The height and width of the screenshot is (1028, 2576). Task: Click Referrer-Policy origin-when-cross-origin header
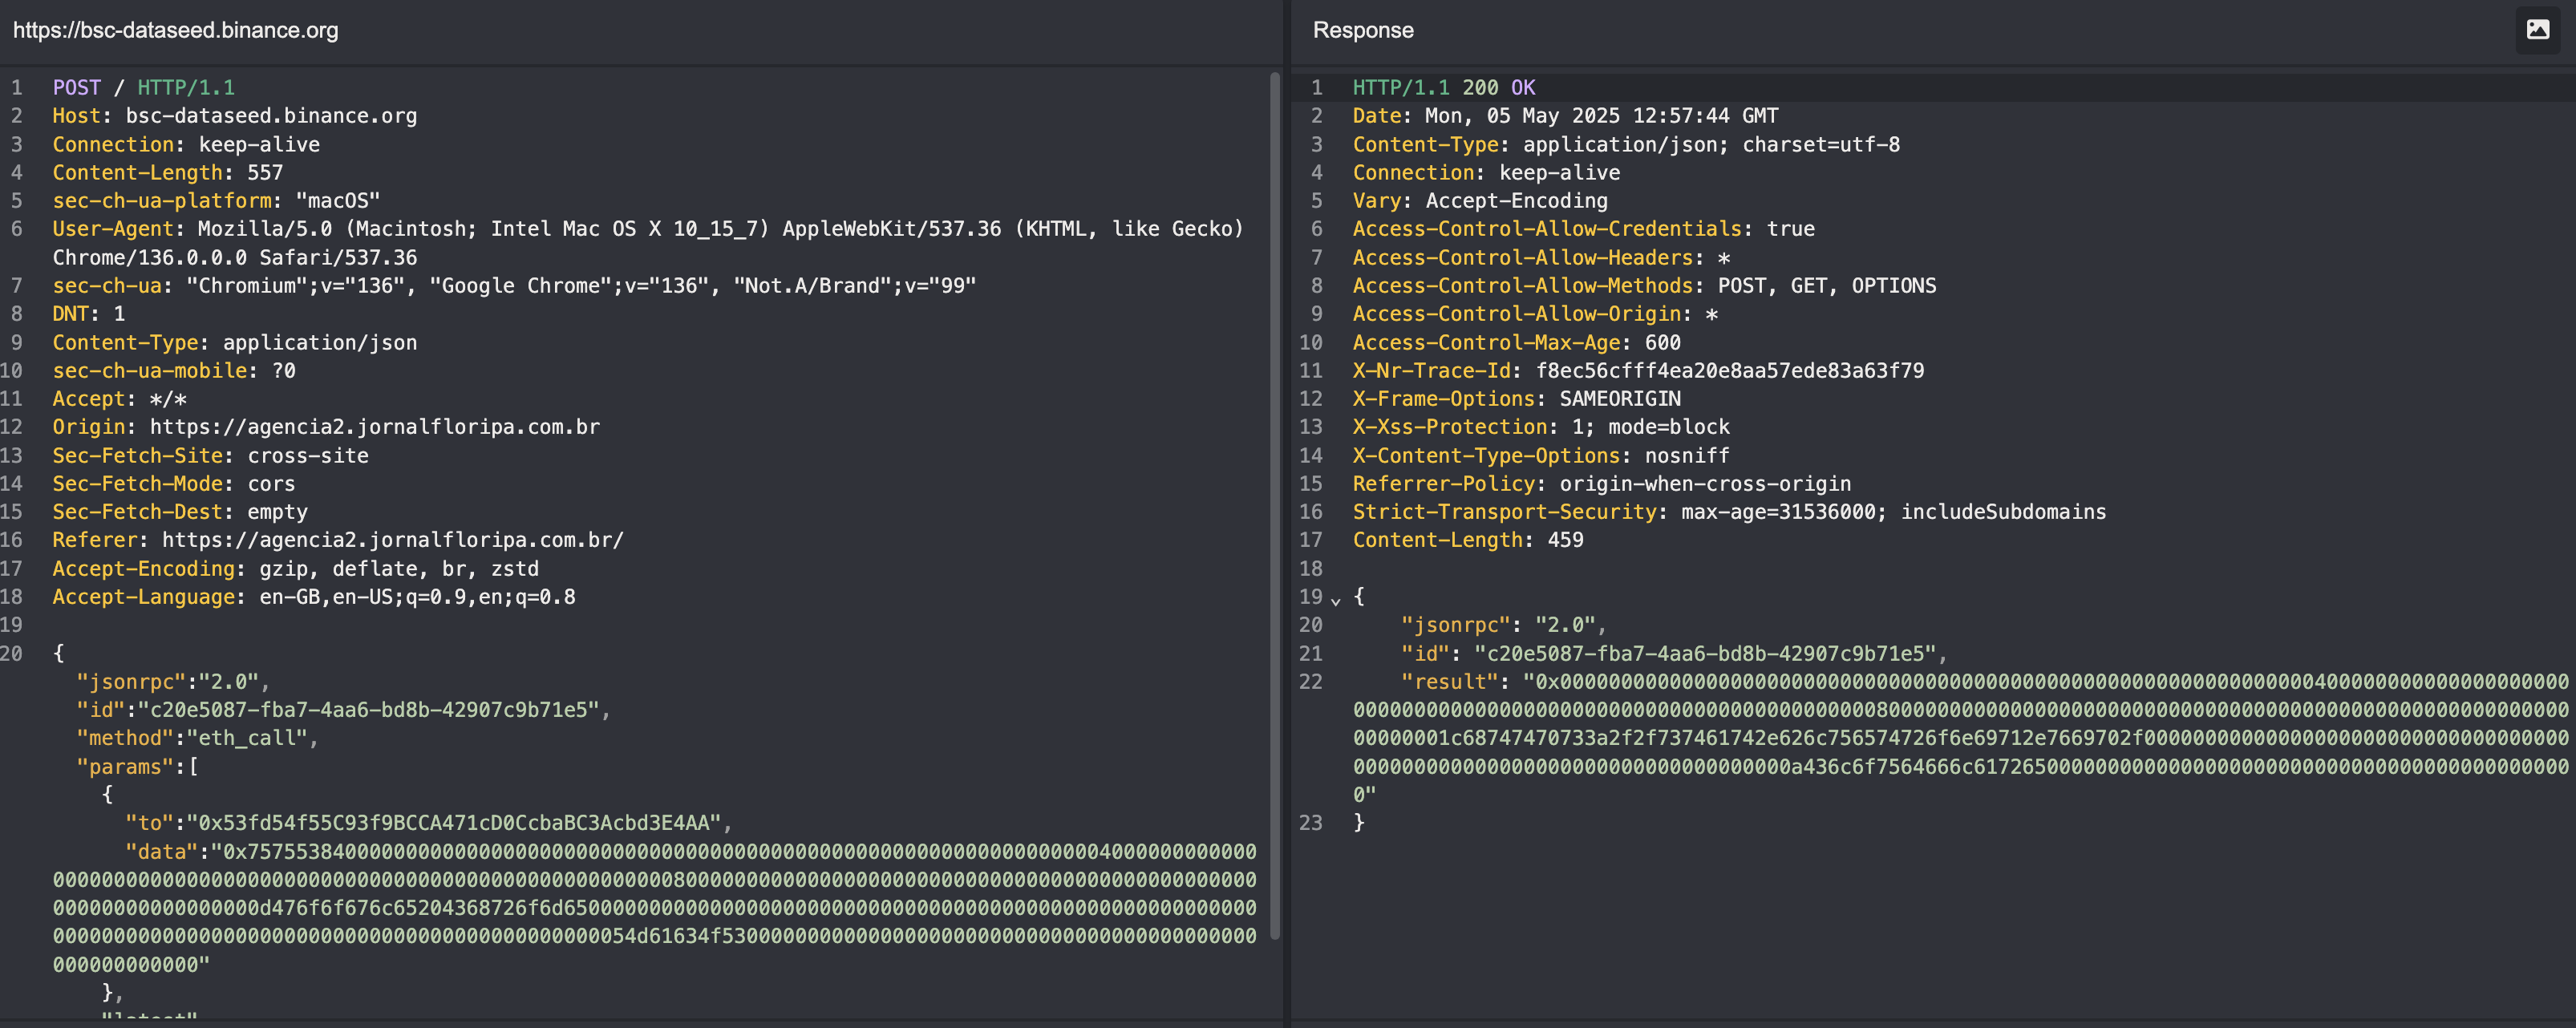tap(1602, 483)
